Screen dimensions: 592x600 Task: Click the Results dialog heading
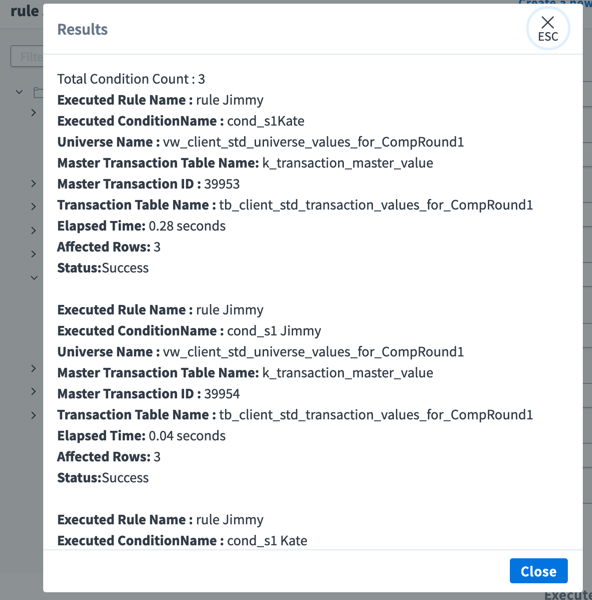(x=82, y=29)
